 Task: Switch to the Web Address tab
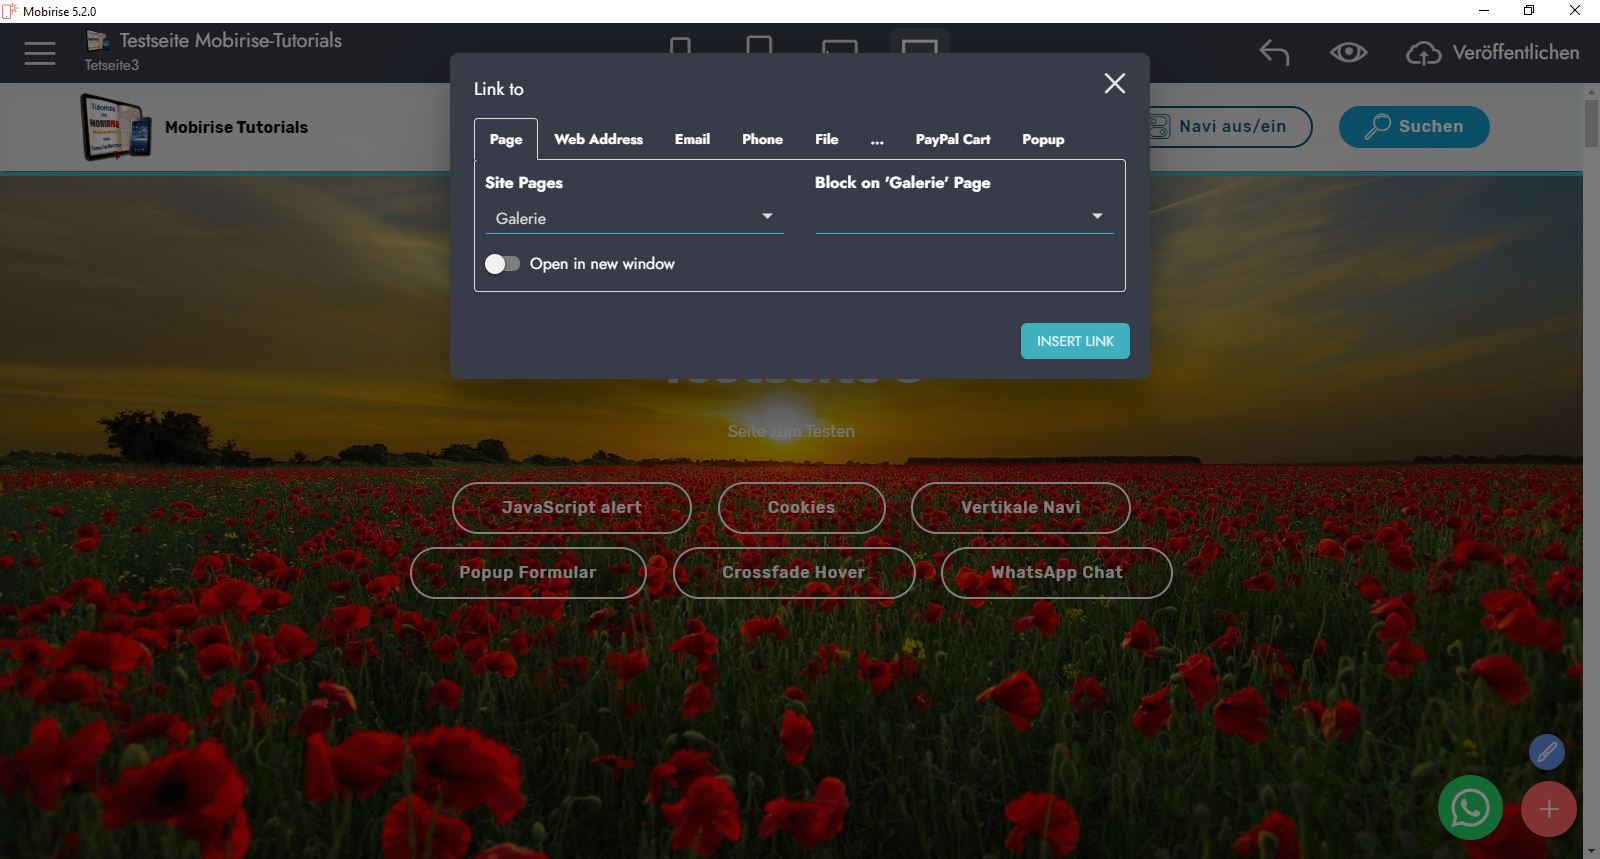tap(598, 140)
